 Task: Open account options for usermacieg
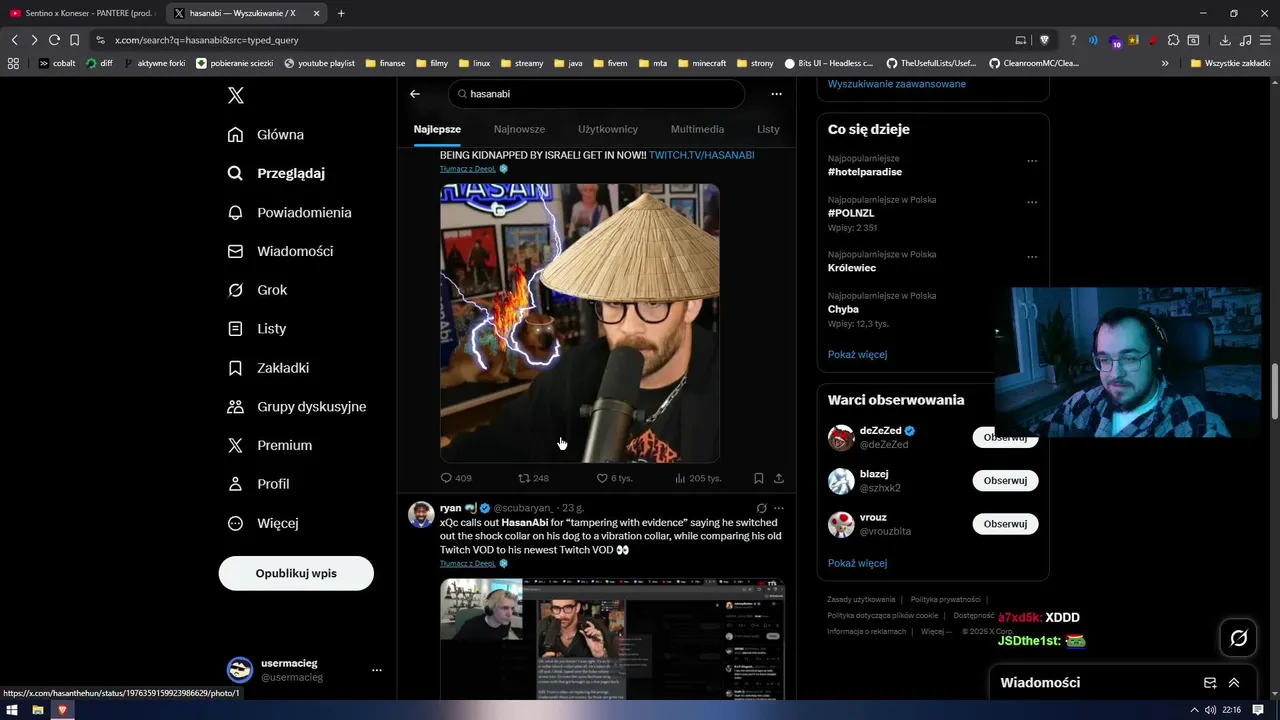[x=376, y=670]
